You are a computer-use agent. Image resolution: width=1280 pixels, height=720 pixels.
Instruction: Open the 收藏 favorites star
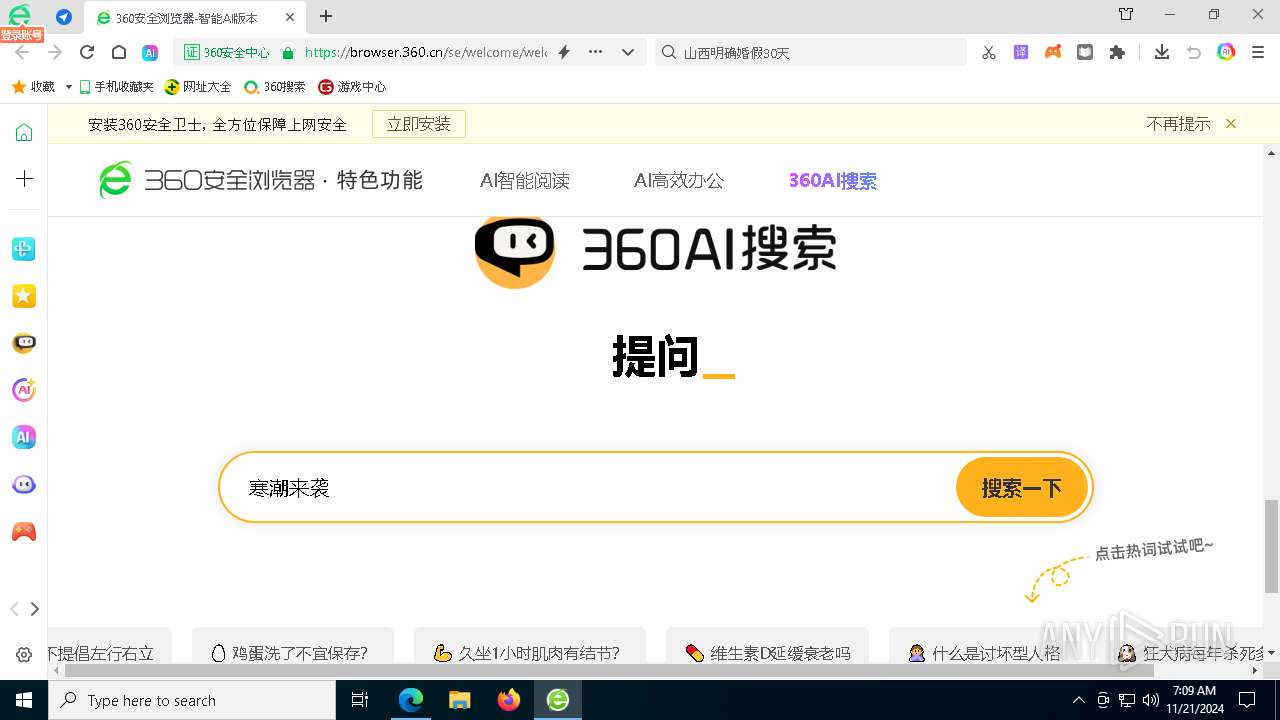tap(33, 87)
